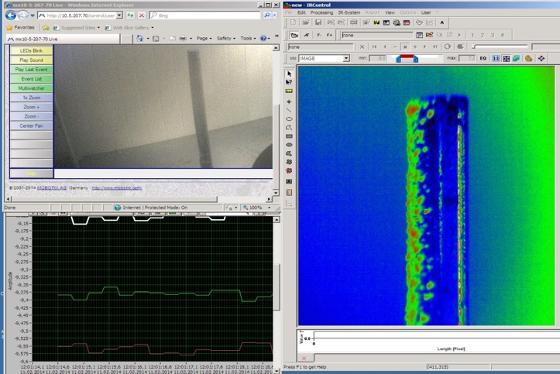Open the Web Slice Gallery dropdown

[x=130, y=28]
